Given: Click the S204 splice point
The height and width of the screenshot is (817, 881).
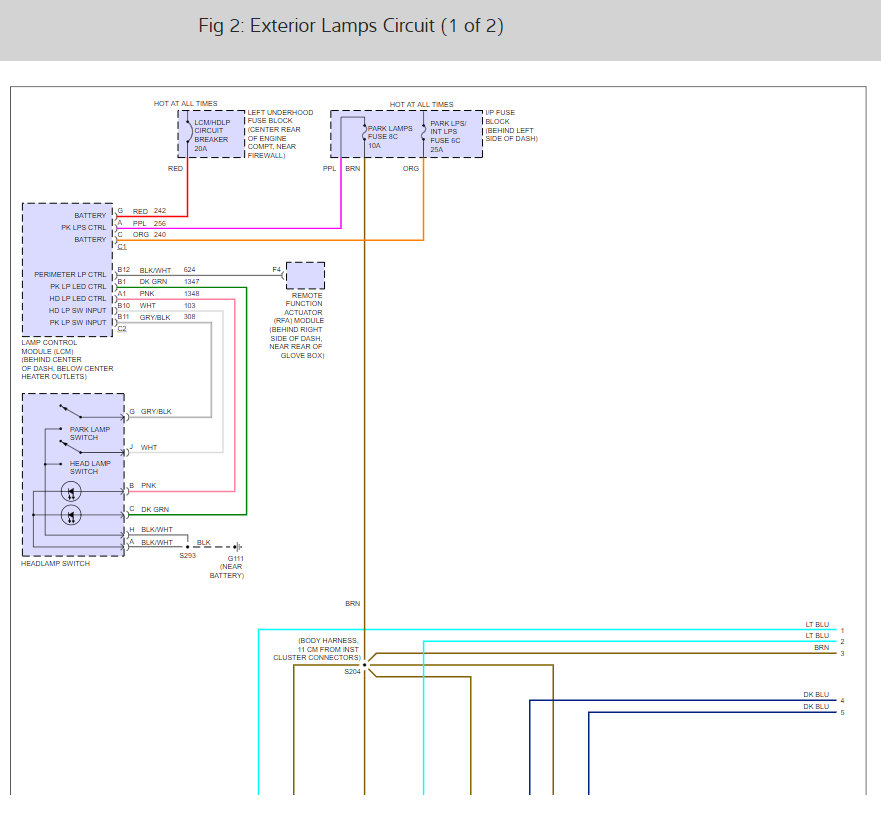Looking at the screenshot, I should 365,664.
